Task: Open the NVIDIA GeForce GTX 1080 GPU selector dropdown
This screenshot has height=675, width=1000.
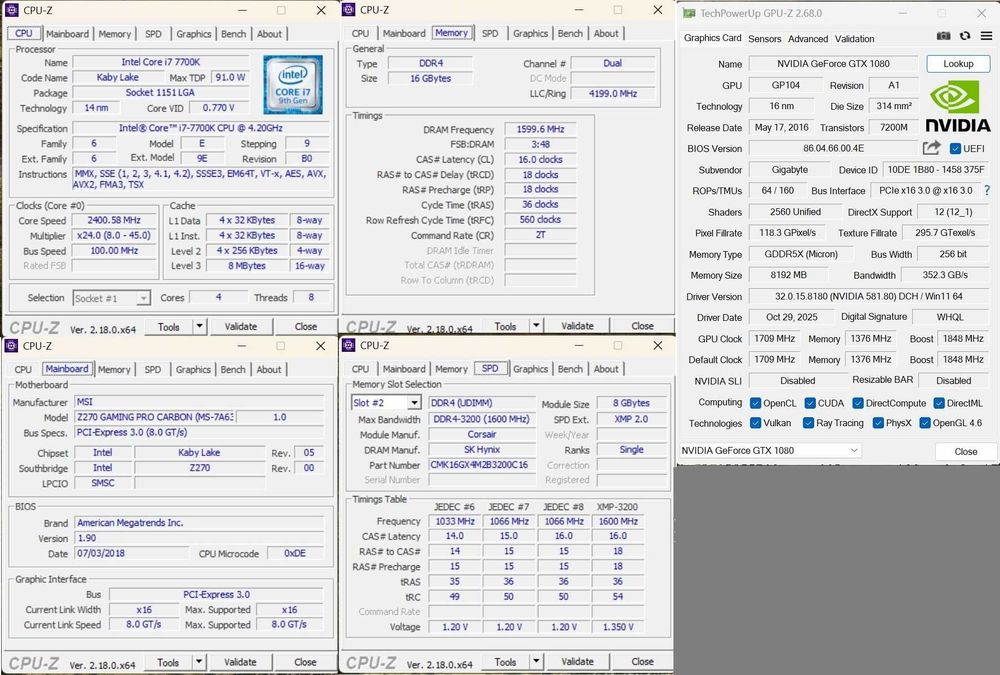Action: coord(770,450)
